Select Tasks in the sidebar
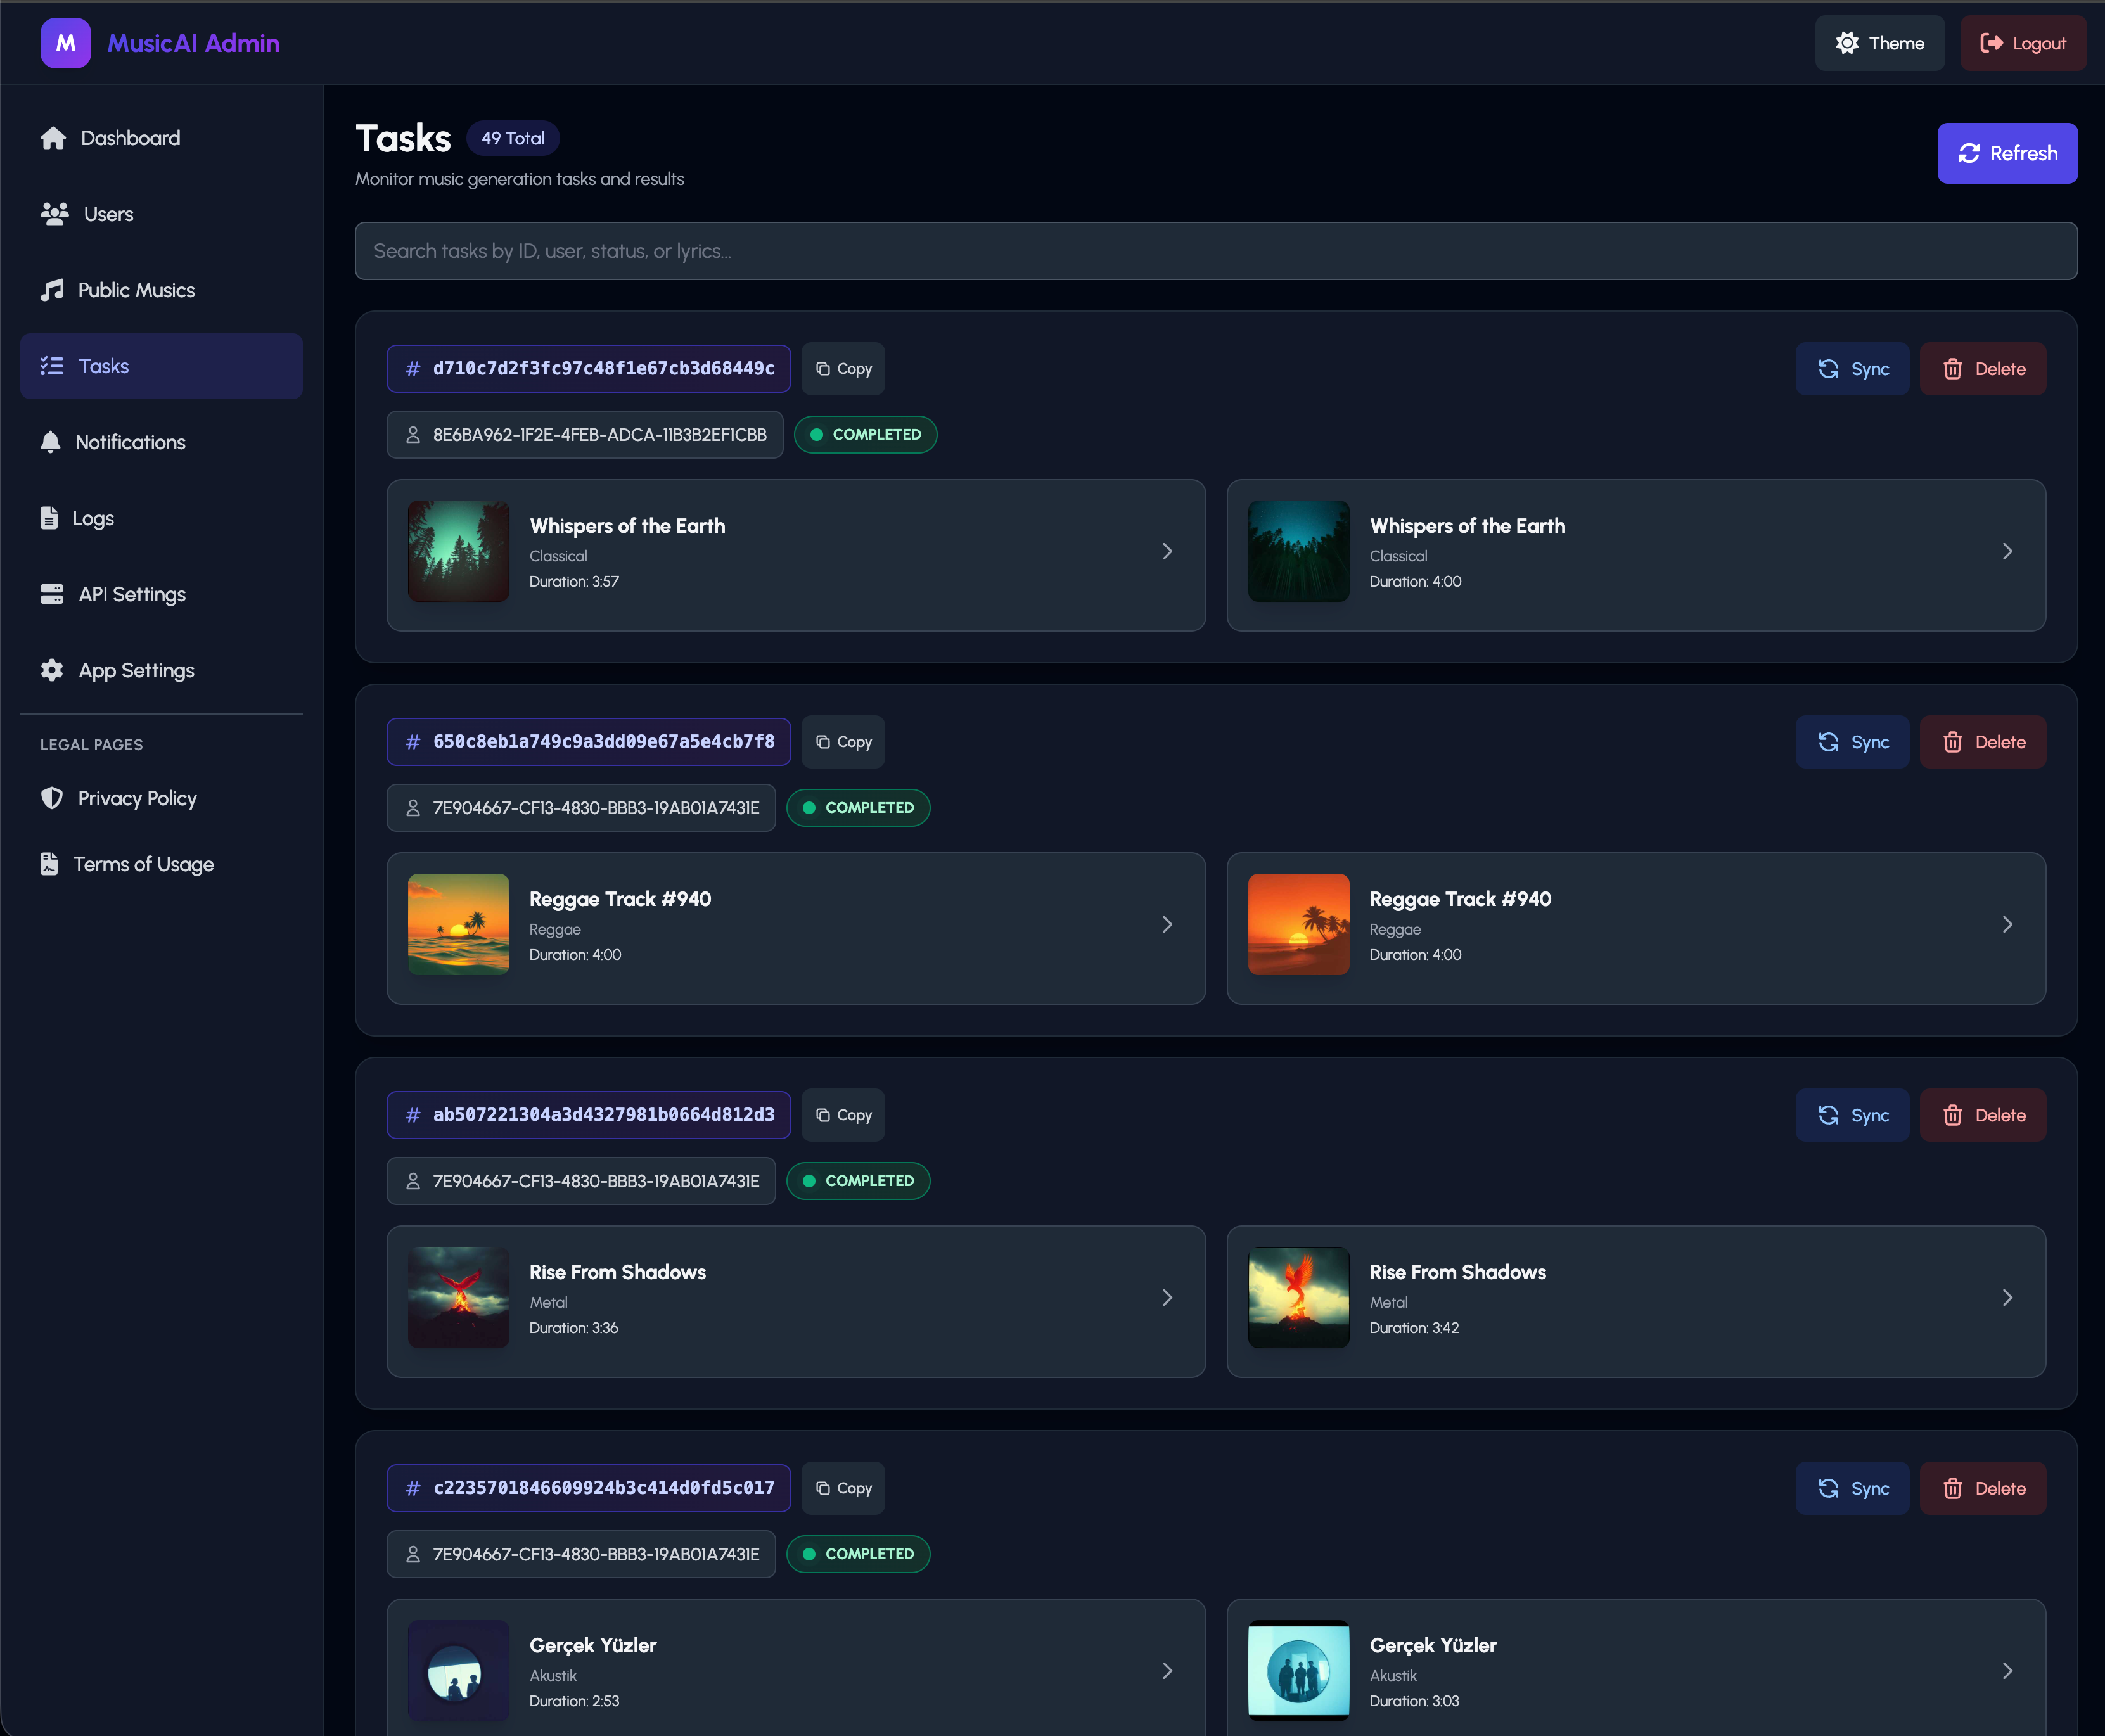2105x1736 pixels. click(161, 366)
